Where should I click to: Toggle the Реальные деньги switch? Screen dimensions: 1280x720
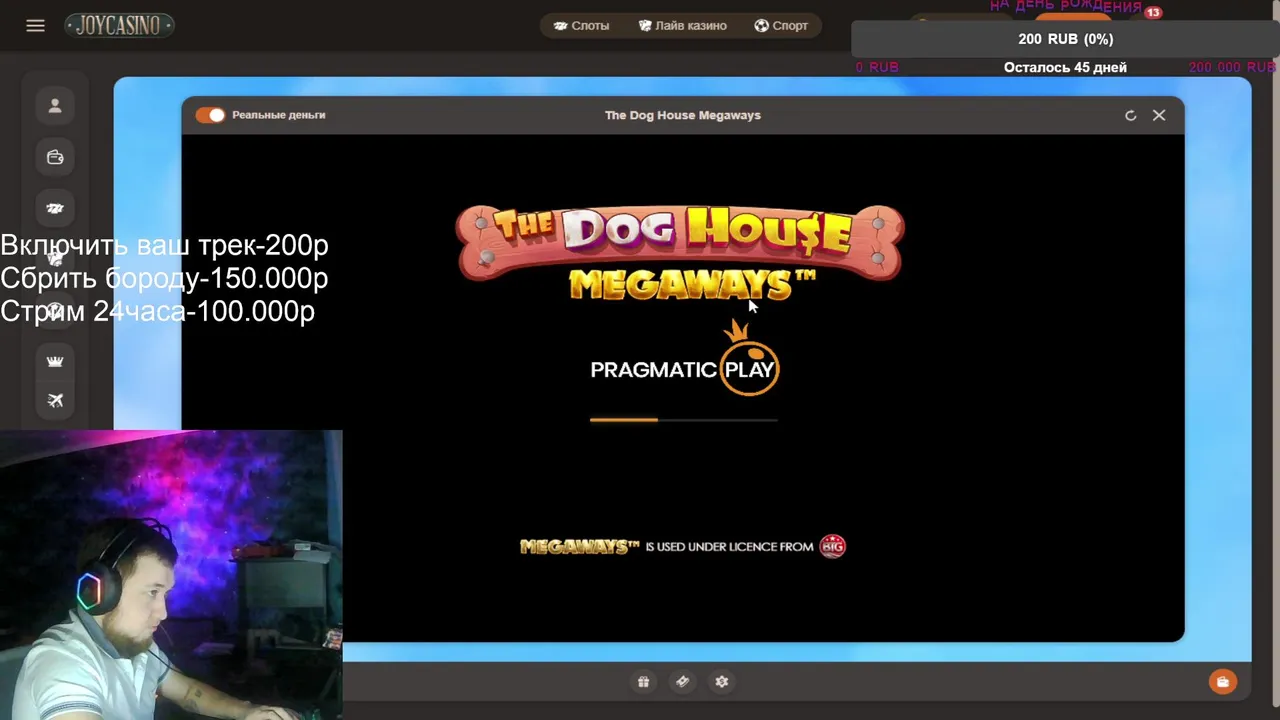[210, 115]
